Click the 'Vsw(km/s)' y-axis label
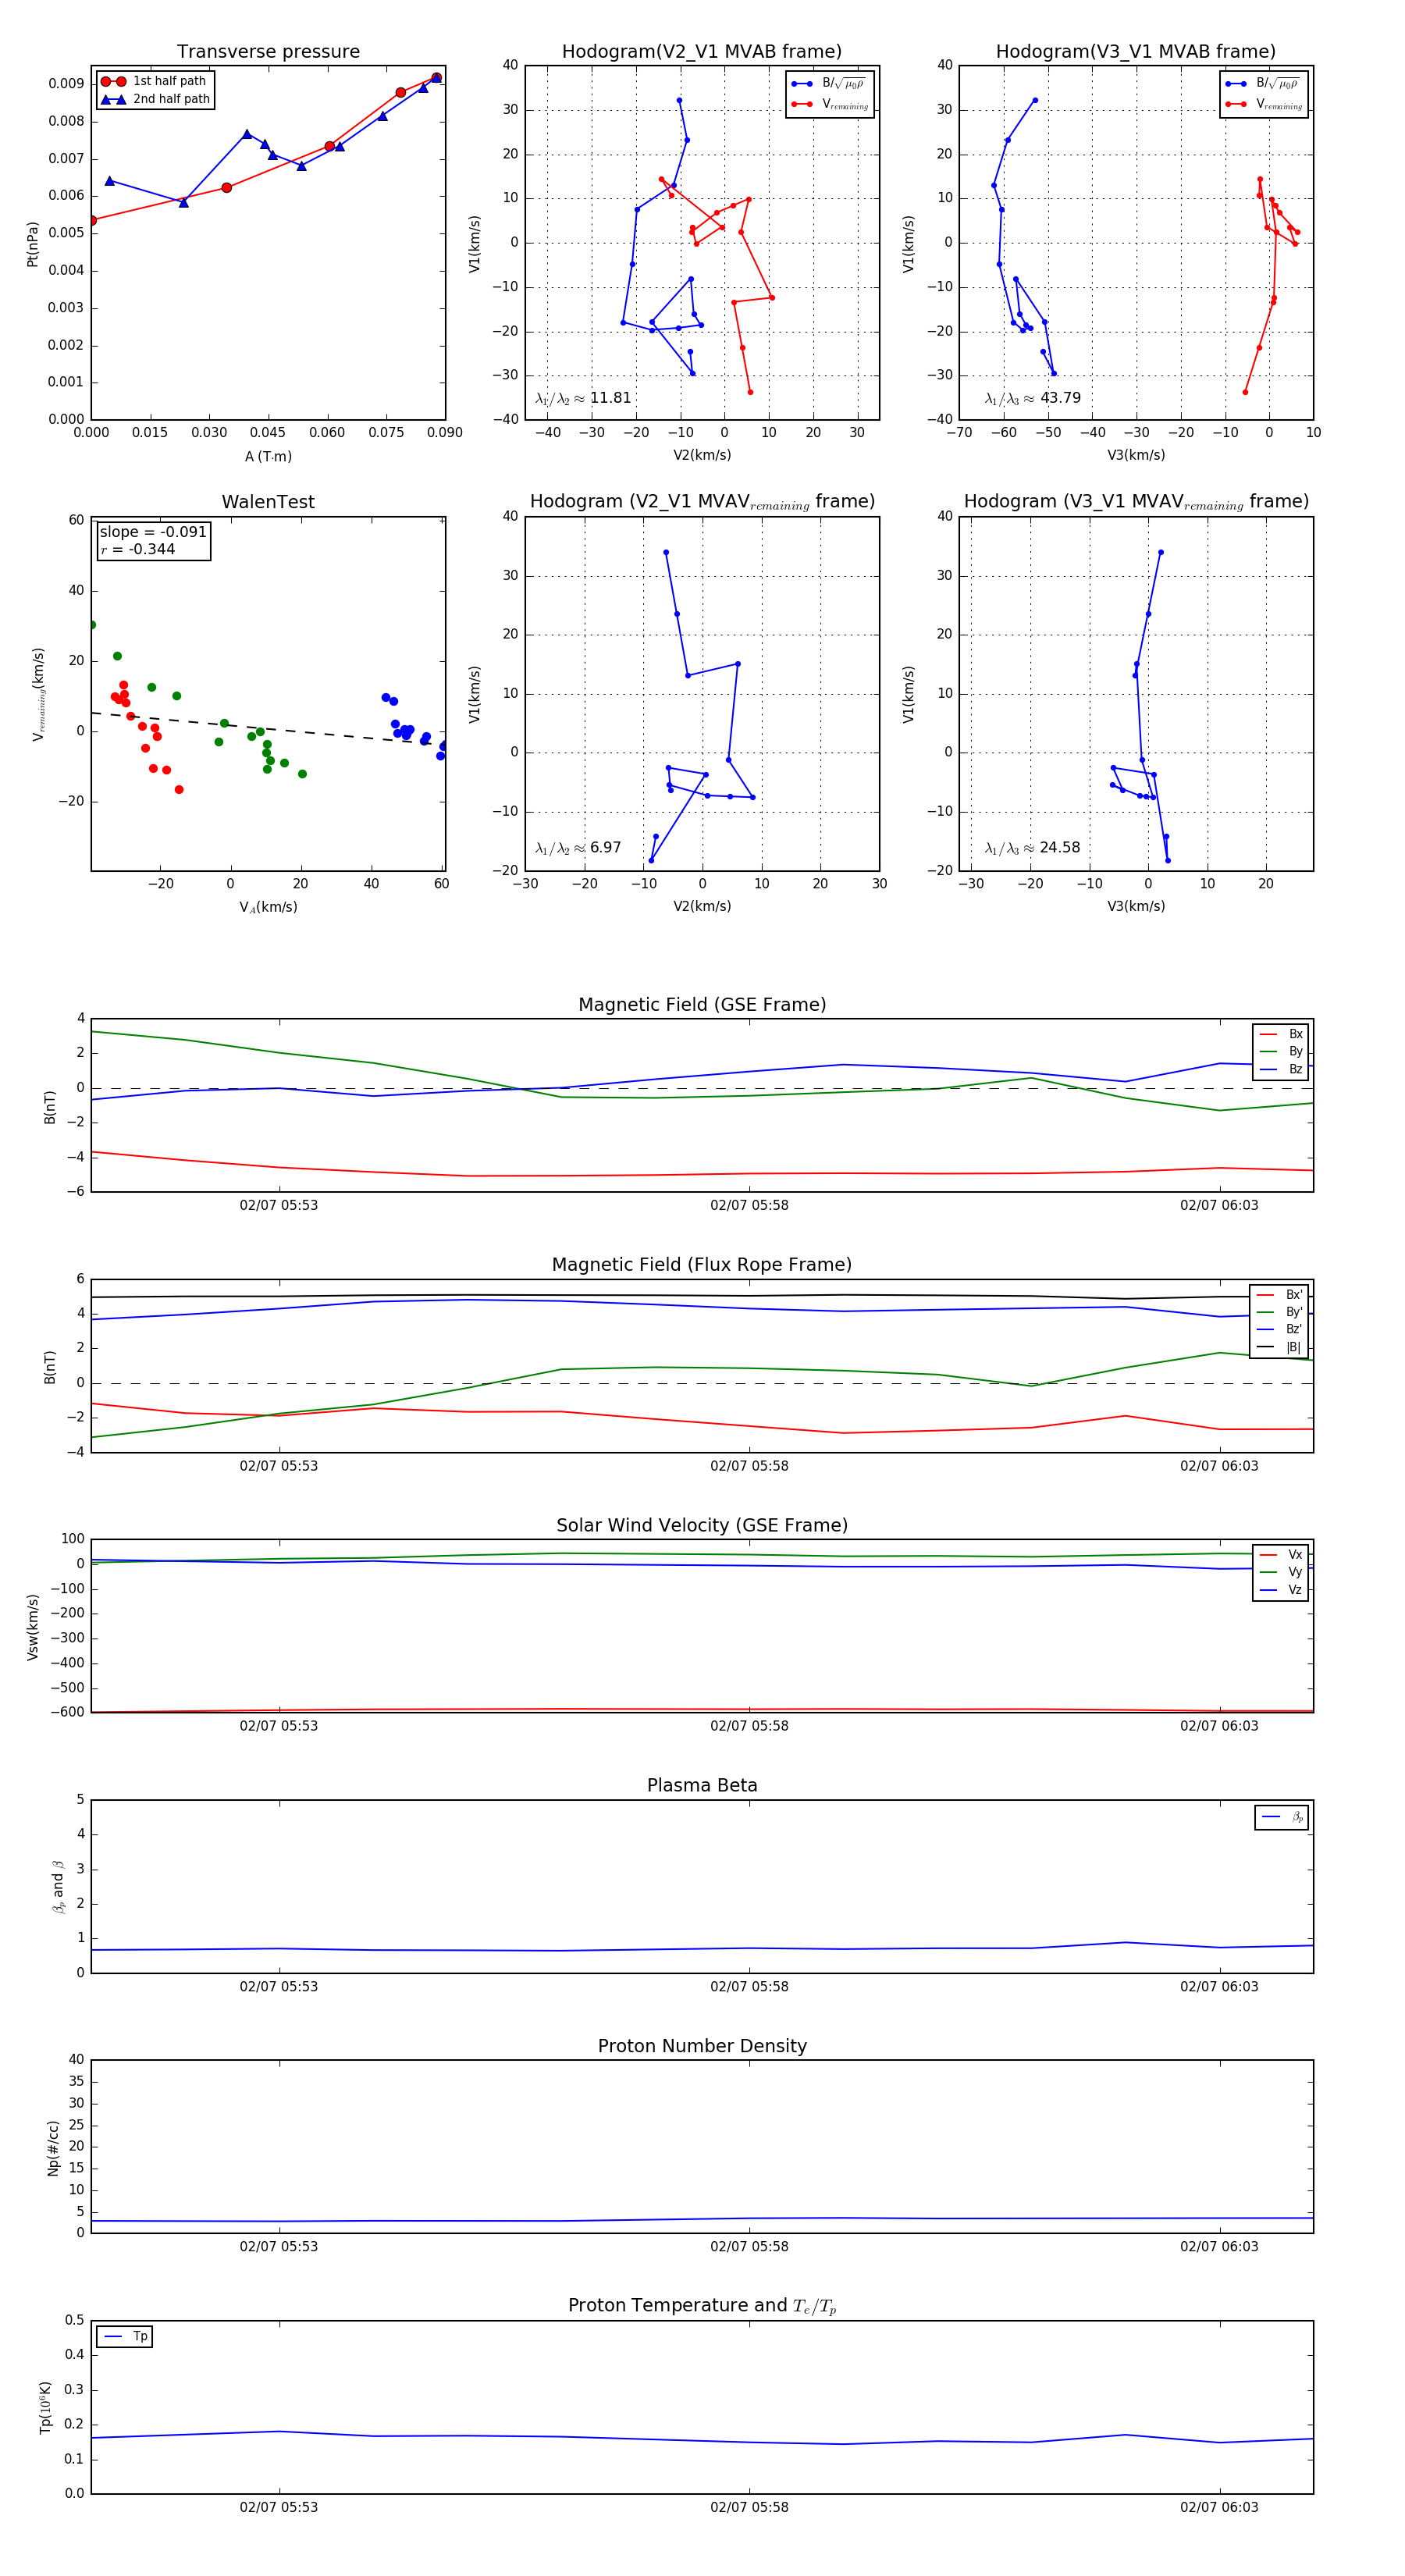 tap(32, 1627)
